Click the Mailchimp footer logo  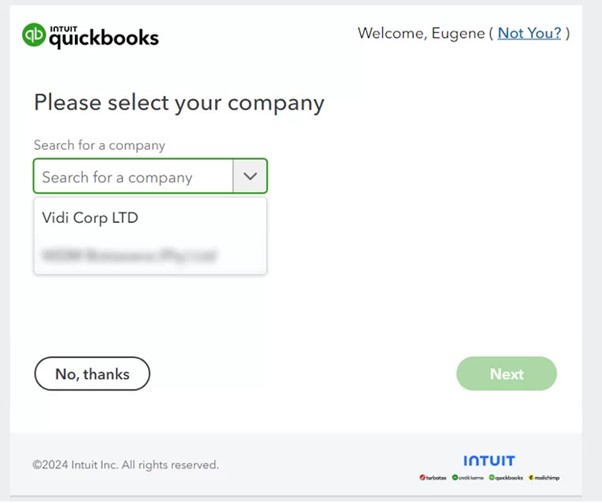click(x=544, y=478)
